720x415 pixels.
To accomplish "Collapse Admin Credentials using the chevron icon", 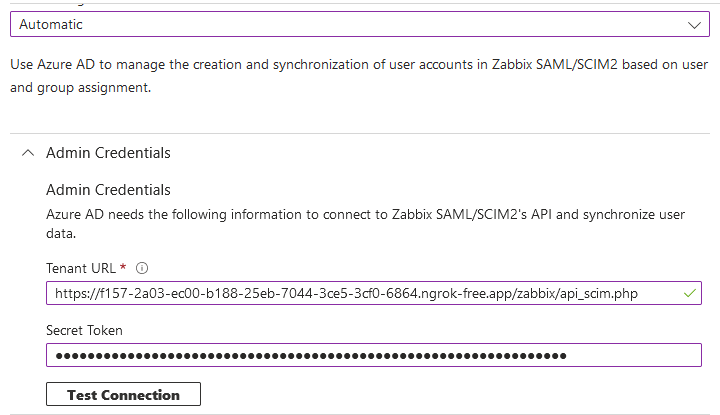I will 28,153.
